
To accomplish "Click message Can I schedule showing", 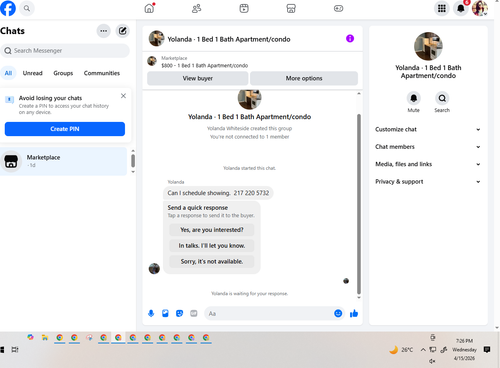I will [x=218, y=193].
